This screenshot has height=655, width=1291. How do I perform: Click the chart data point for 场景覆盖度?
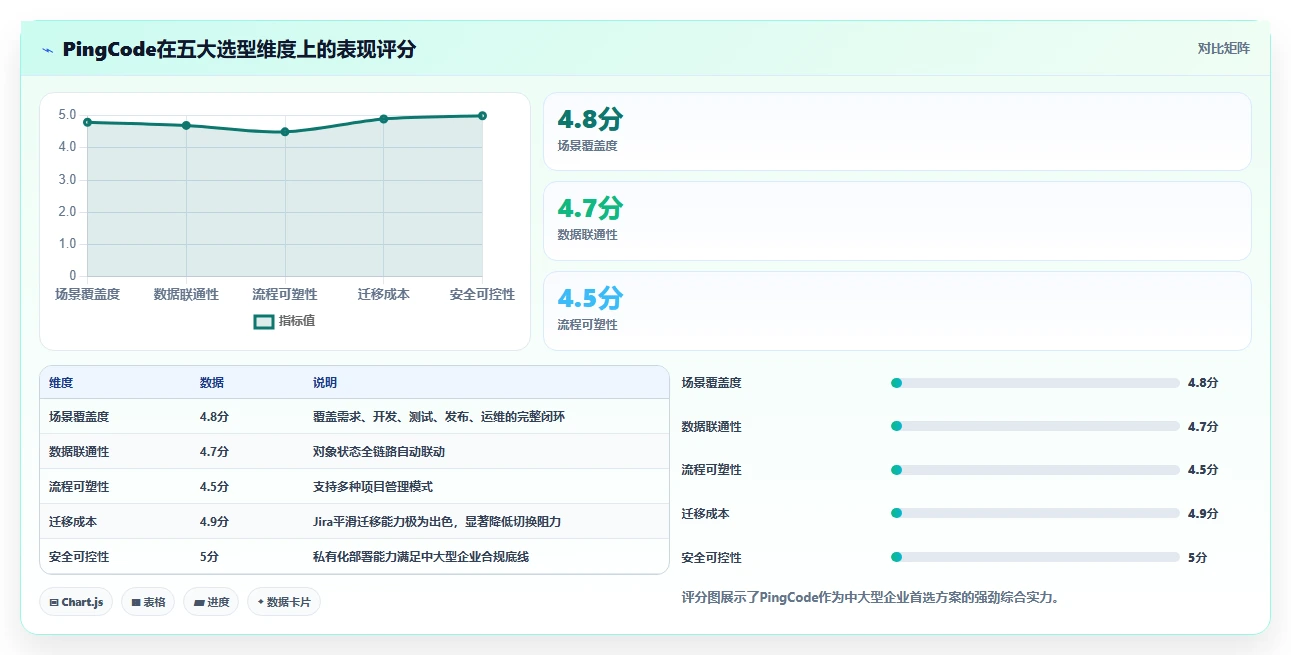click(x=88, y=122)
